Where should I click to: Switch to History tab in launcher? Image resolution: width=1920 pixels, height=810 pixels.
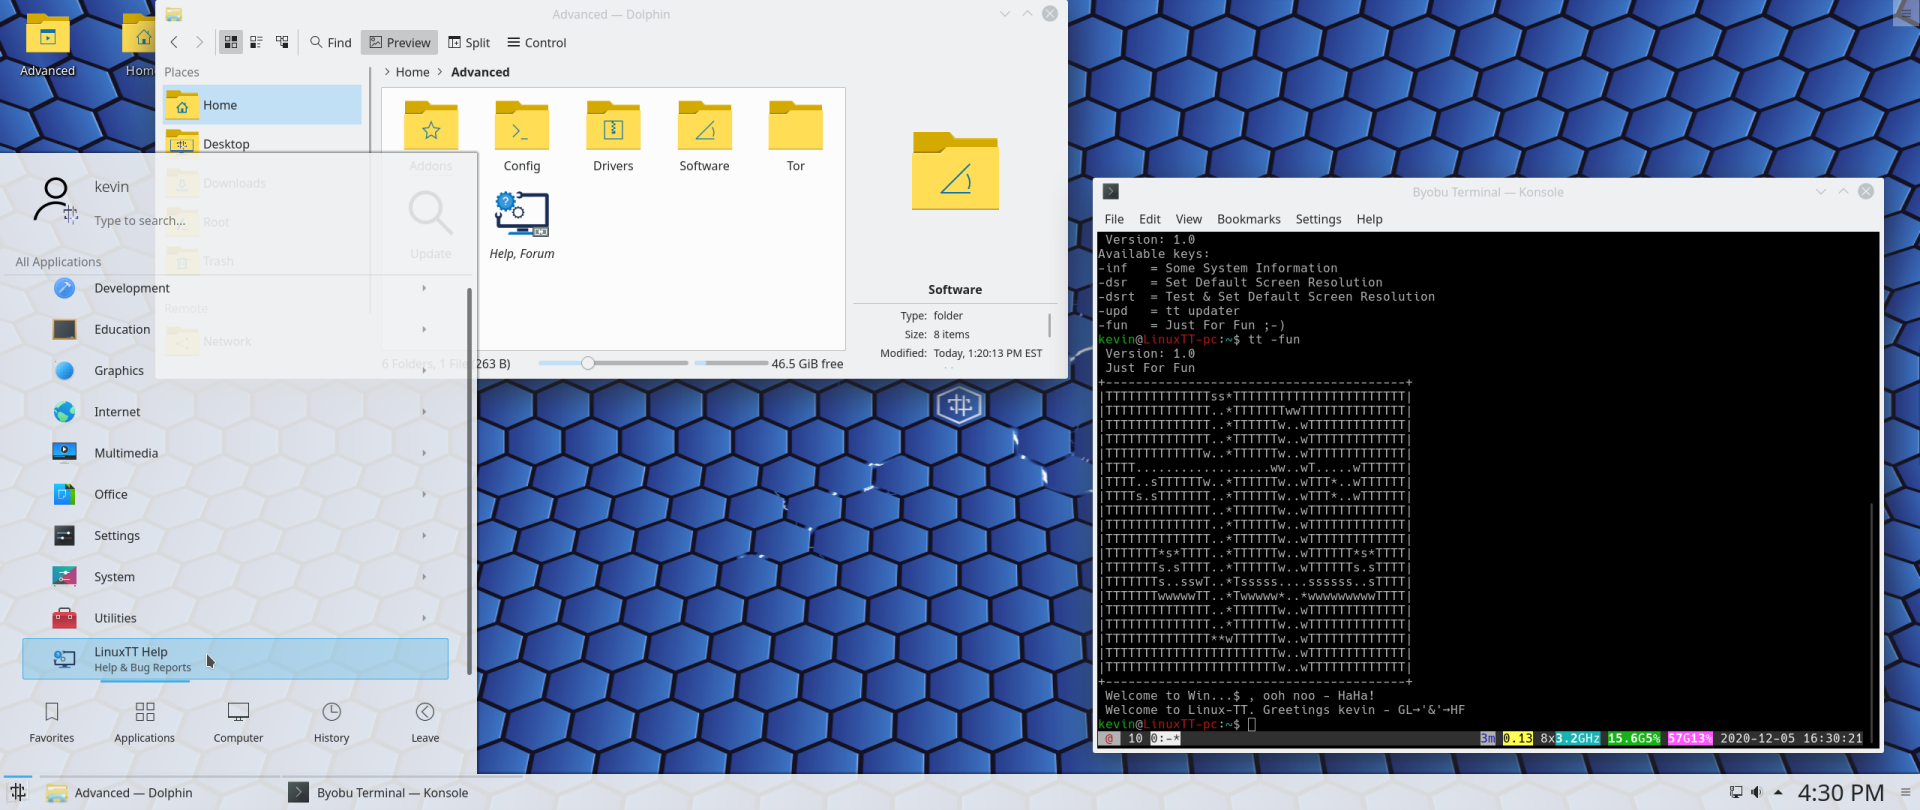tap(332, 722)
